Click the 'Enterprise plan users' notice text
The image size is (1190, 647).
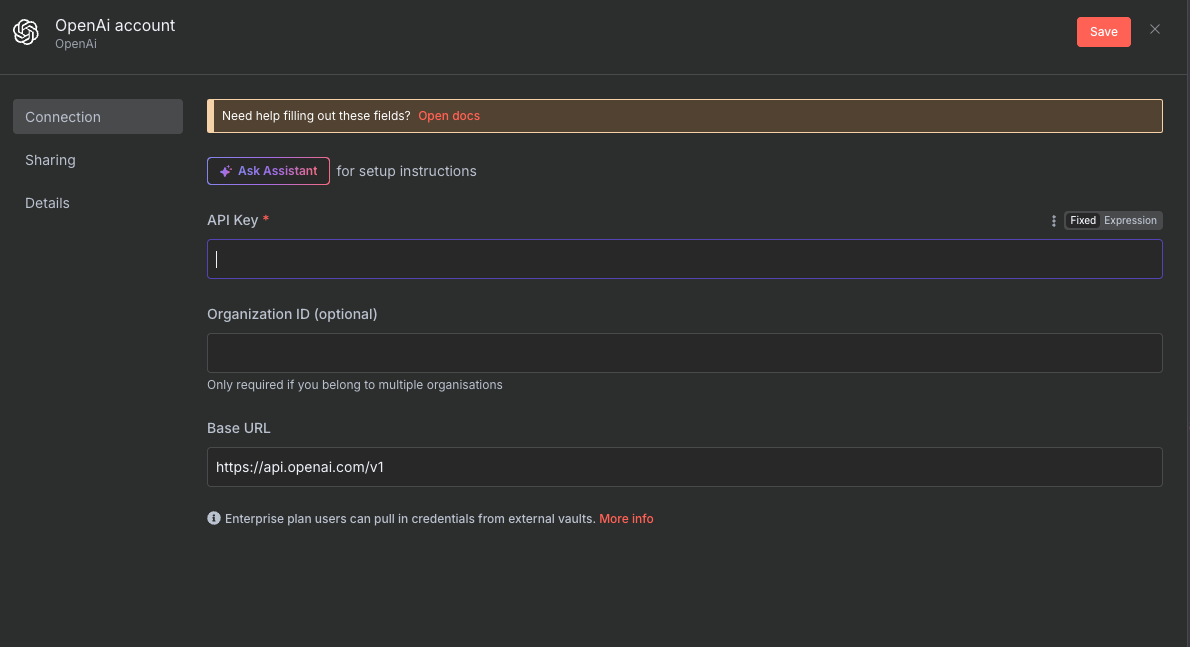pos(410,519)
